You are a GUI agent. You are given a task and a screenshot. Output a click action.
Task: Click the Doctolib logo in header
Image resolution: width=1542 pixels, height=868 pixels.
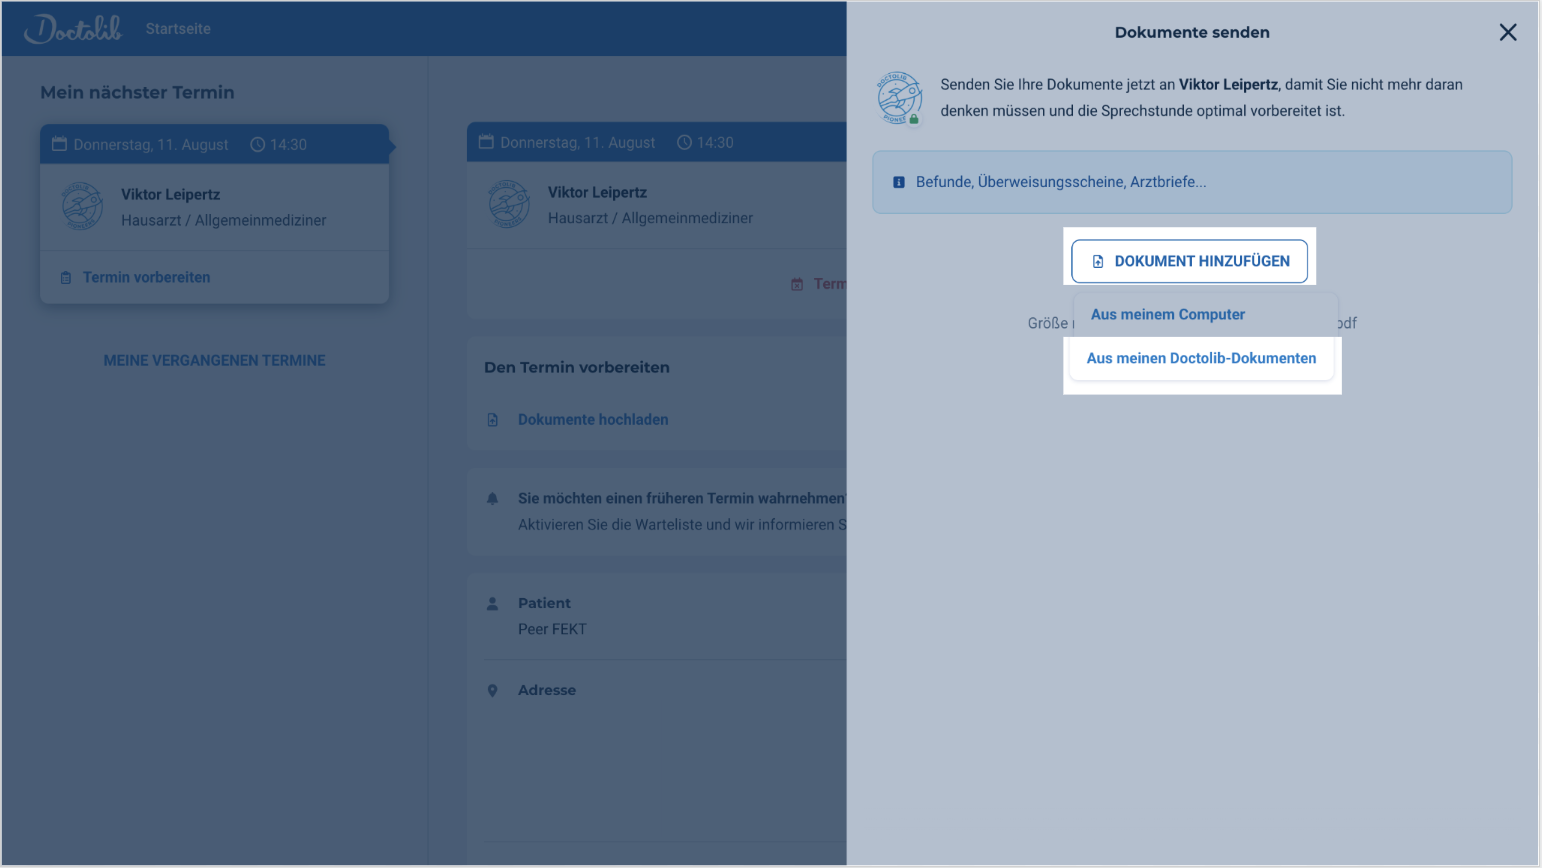click(x=73, y=29)
